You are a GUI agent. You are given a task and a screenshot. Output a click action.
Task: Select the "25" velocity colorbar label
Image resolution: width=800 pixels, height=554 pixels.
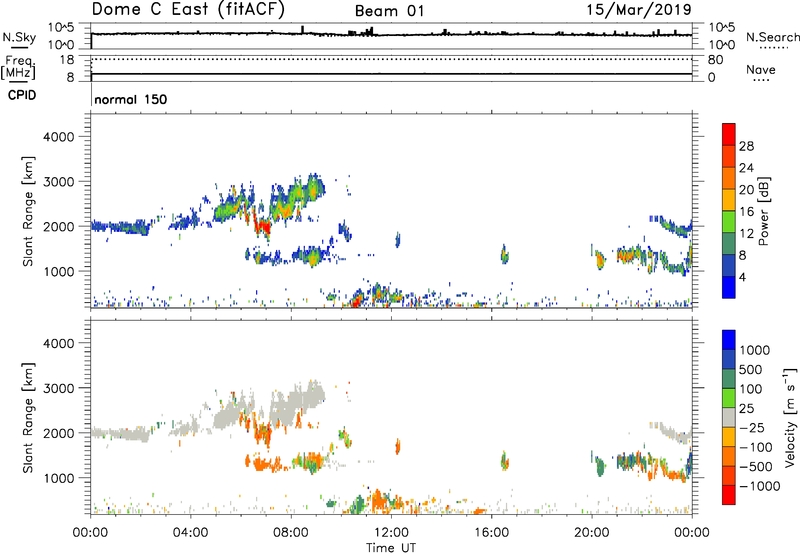(x=746, y=409)
